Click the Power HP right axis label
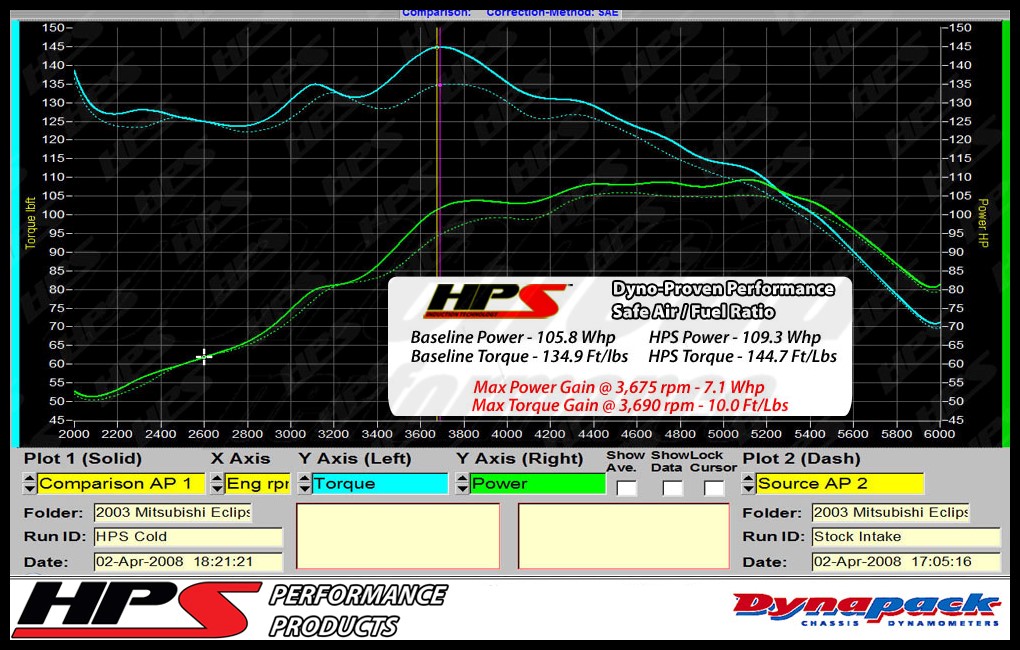 pyautogui.click(x=983, y=223)
